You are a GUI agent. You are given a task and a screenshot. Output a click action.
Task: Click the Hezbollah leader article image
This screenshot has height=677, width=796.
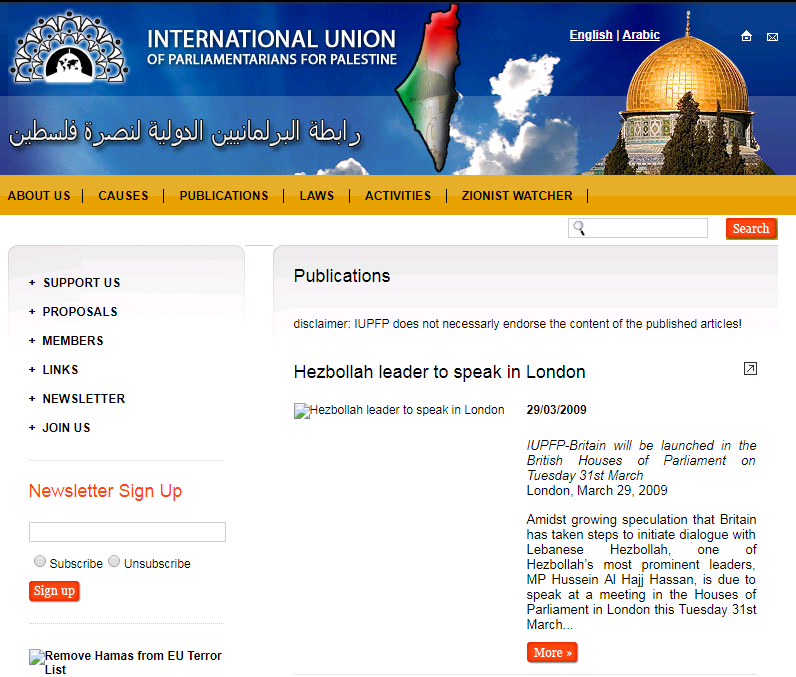tap(399, 410)
